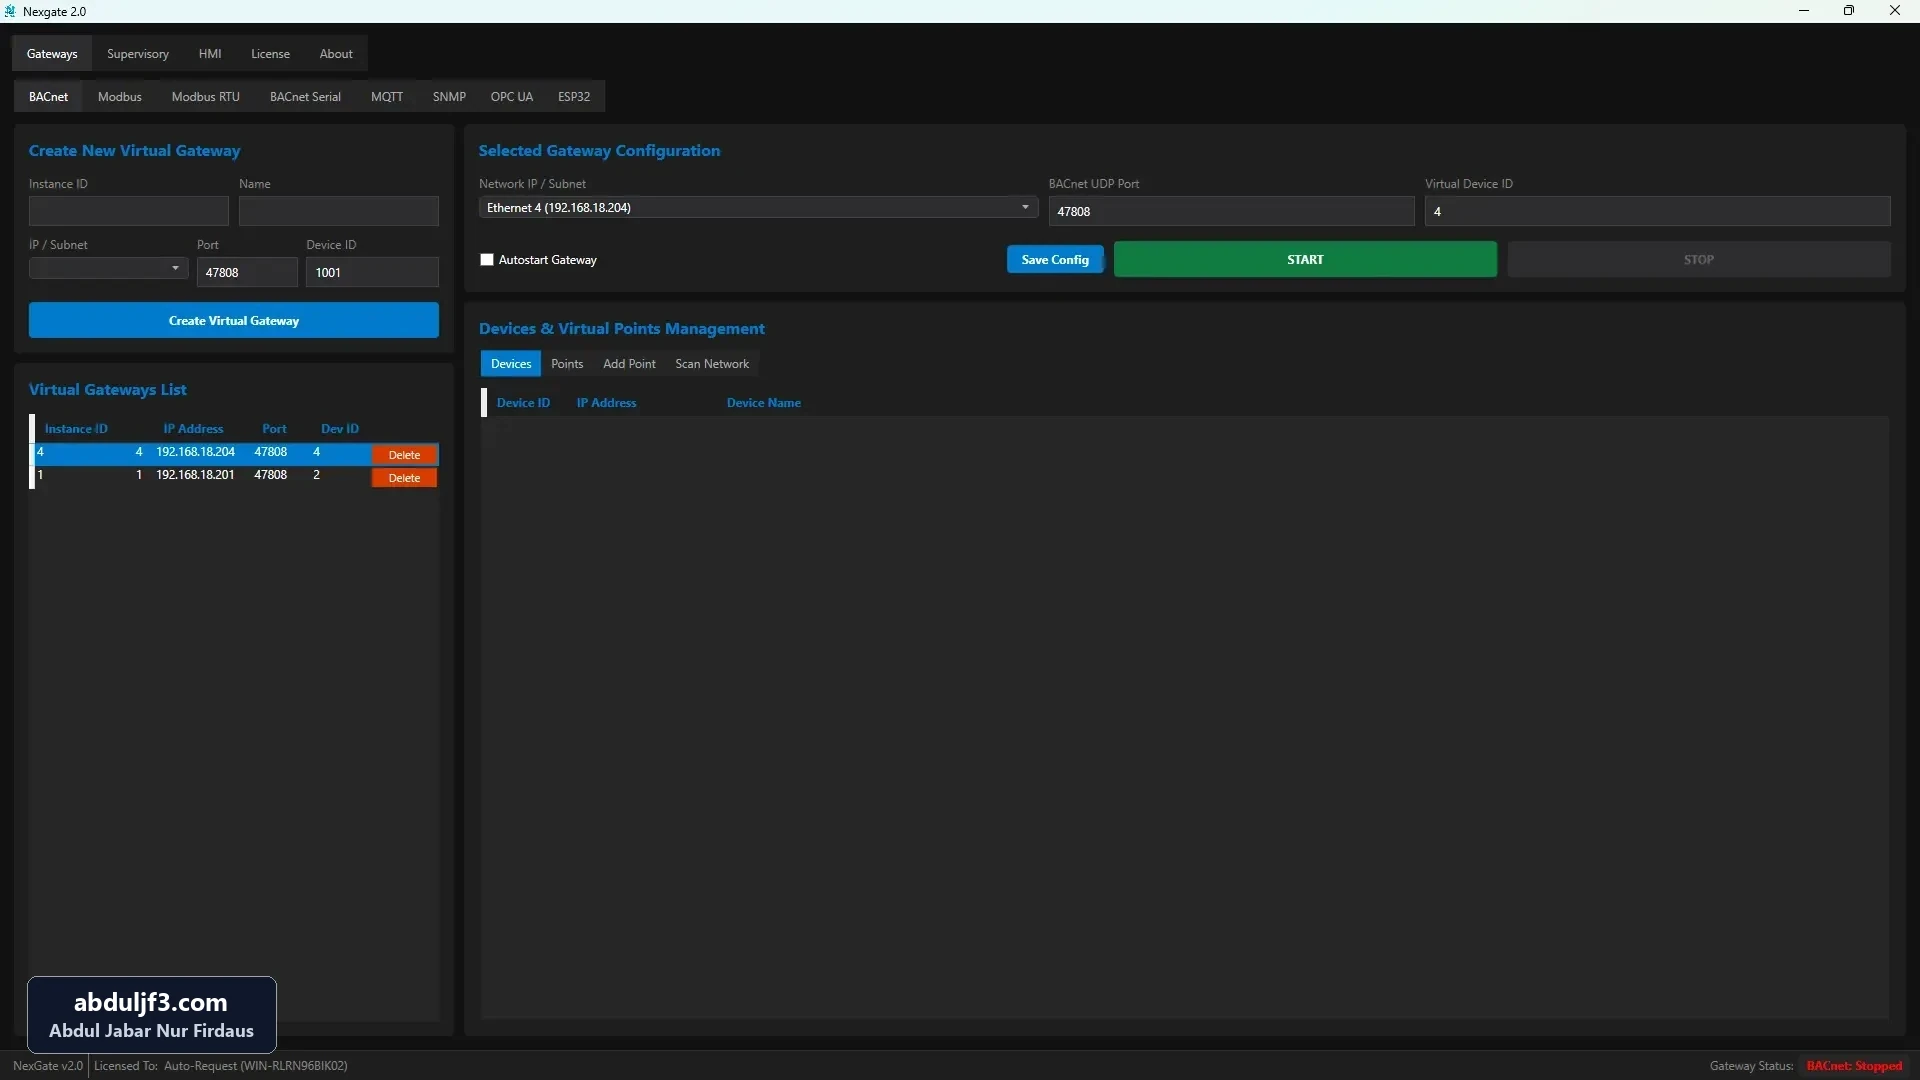Switch to the Supervisory tab
The width and height of the screenshot is (1920, 1080).
(x=138, y=54)
